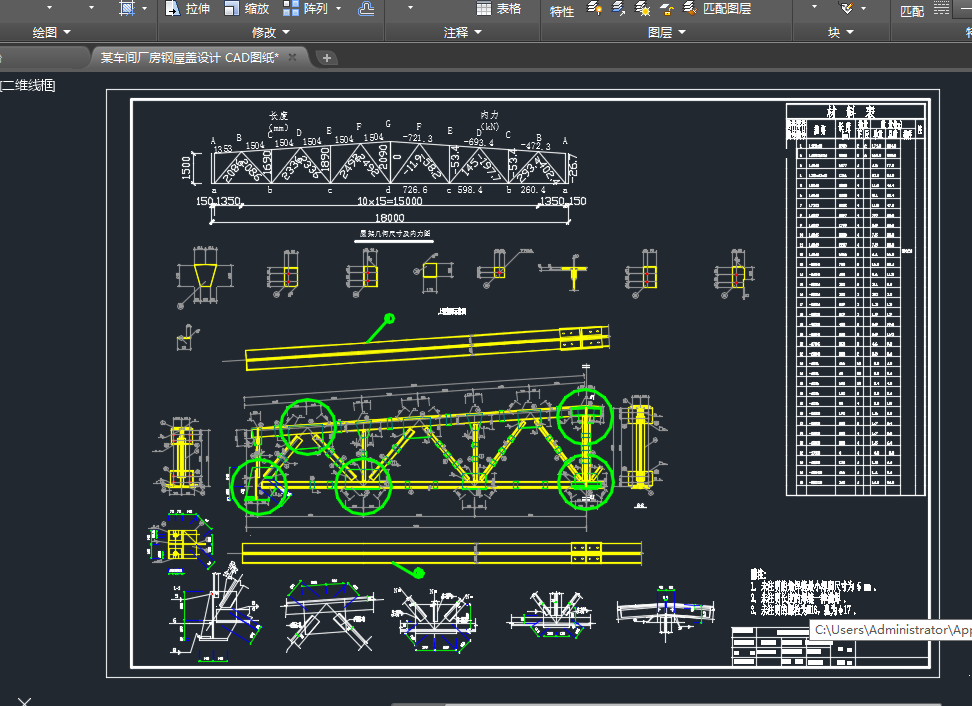972x706 pixels.
Task: Expand the 图层 (Layers) panel
Action: click(x=666, y=32)
